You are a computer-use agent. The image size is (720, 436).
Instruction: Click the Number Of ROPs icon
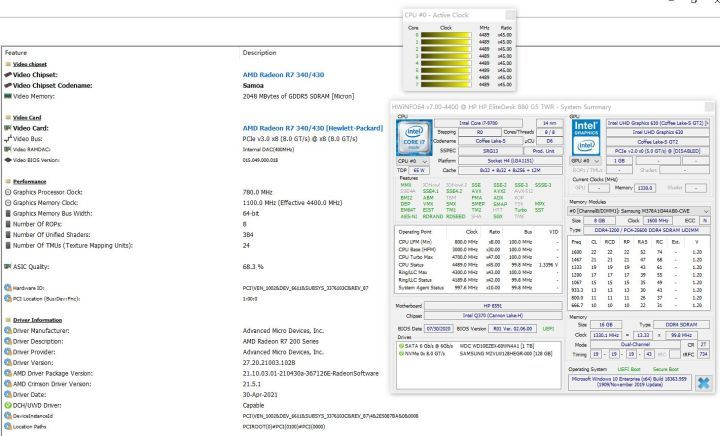8,224
